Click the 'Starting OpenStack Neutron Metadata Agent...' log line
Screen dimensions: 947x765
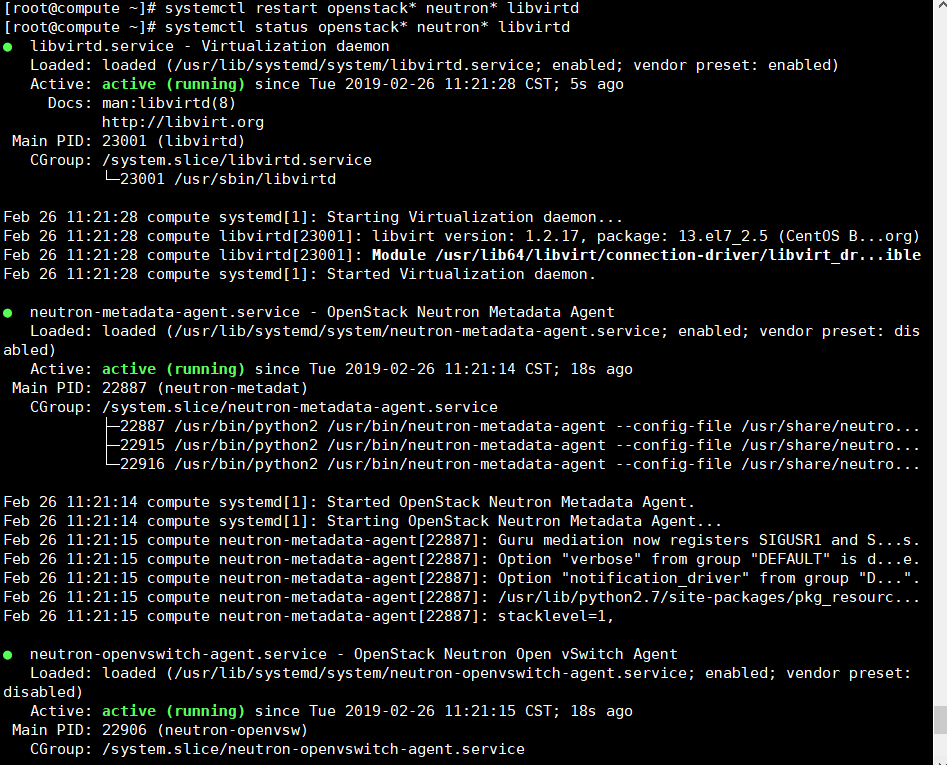pyautogui.click(x=362, y=521)
